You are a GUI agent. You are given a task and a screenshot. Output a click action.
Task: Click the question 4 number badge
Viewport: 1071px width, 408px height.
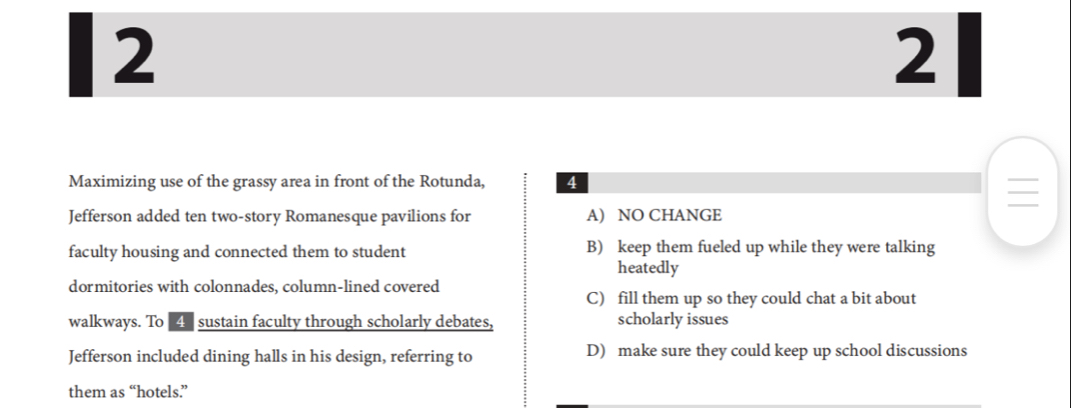point(572,183)
